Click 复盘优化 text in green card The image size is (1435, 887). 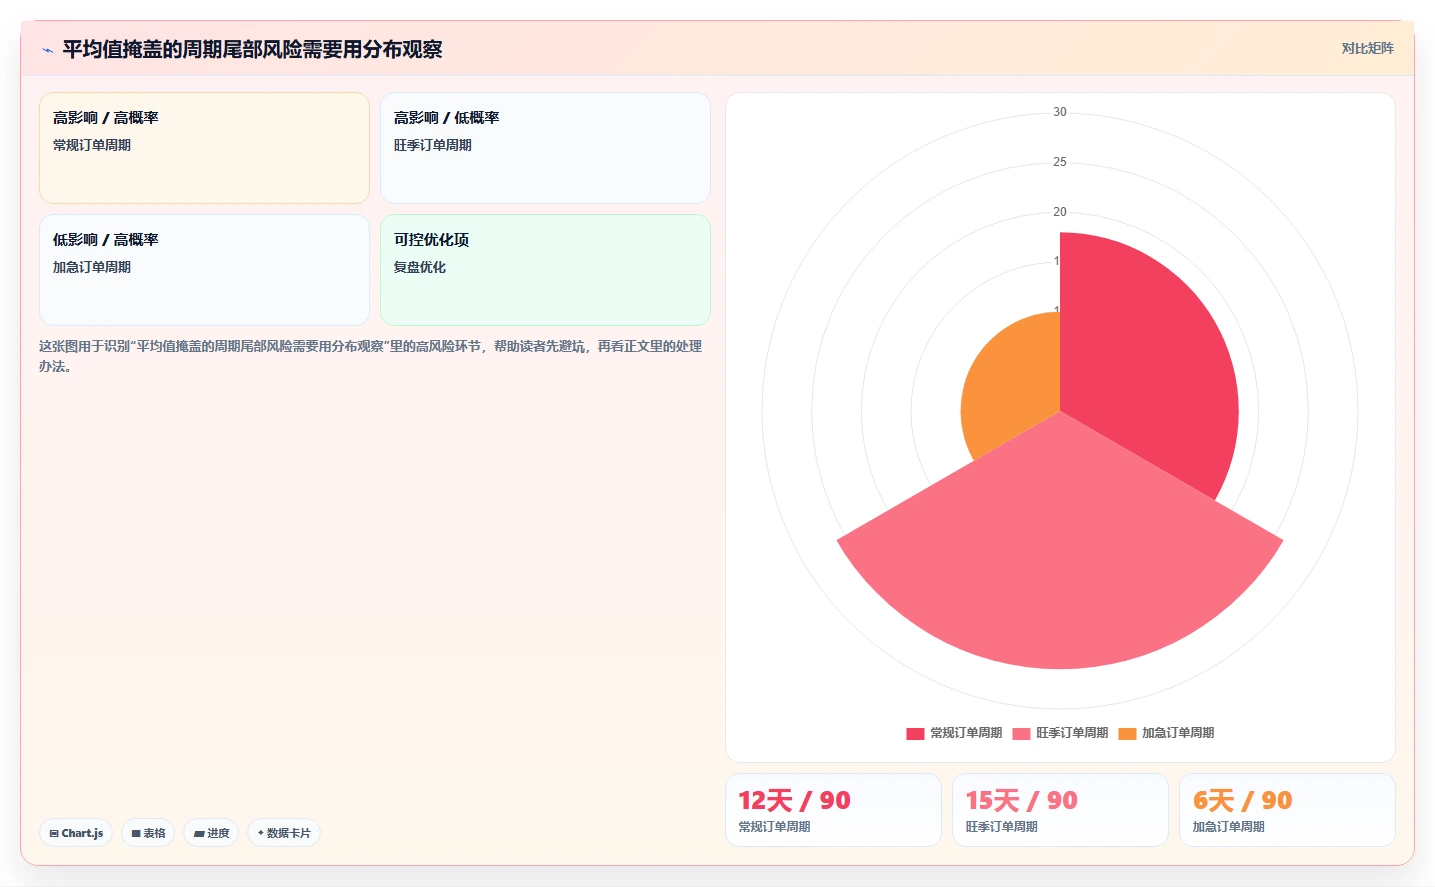420,267
